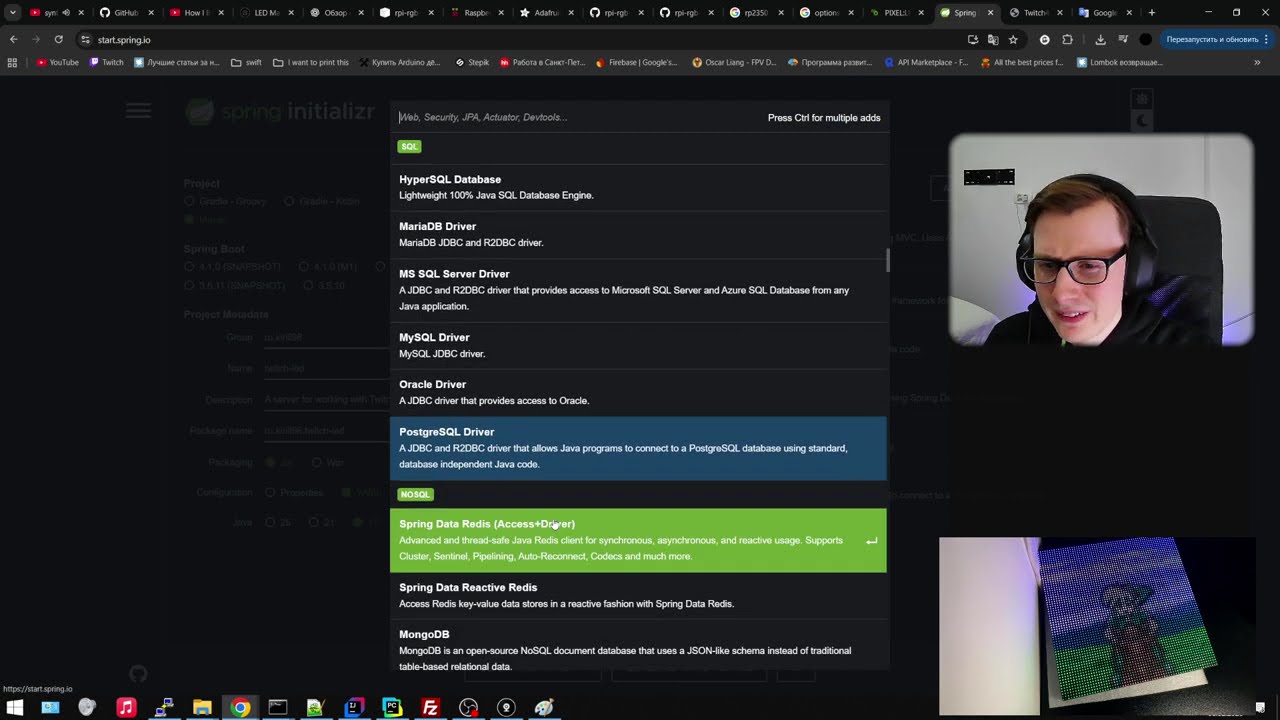1280x720 pixels.
Task: Close the active Spring tab
Action: point(991,13)
